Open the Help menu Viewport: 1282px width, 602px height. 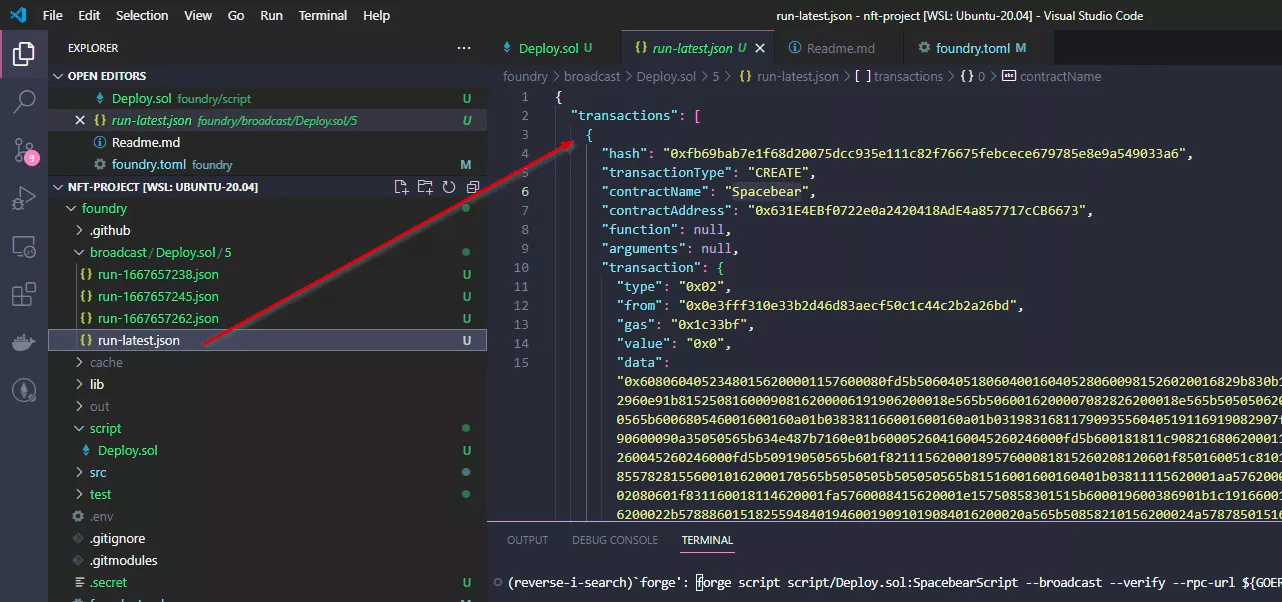point(377,16)
